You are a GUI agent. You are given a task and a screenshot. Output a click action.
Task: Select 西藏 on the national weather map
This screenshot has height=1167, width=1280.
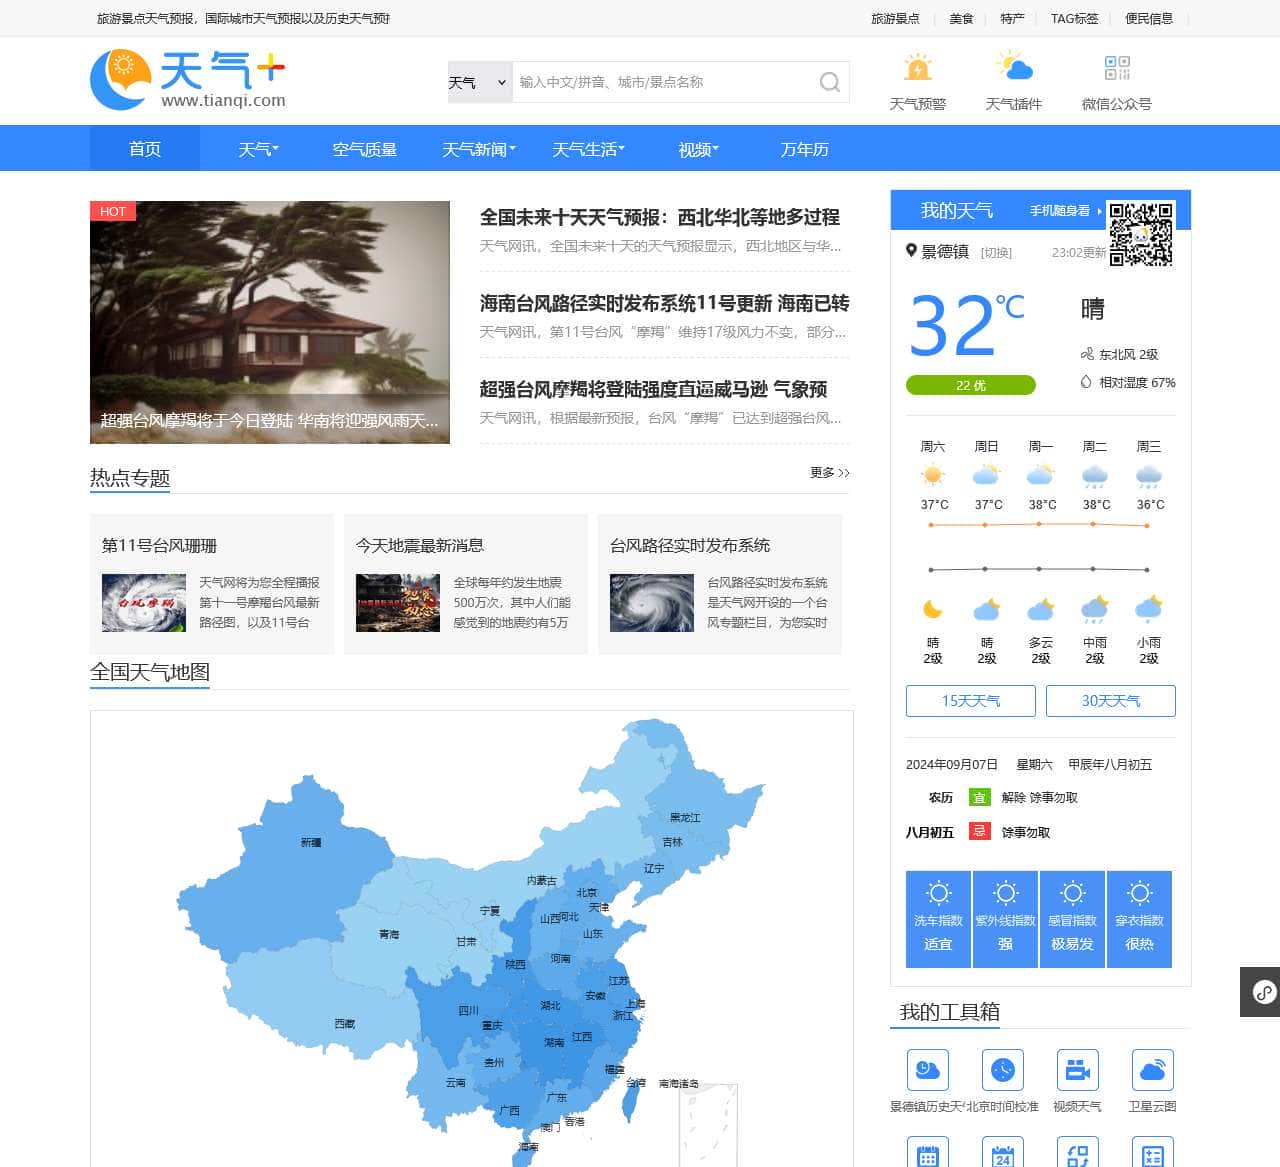(x=345, y=1024)
